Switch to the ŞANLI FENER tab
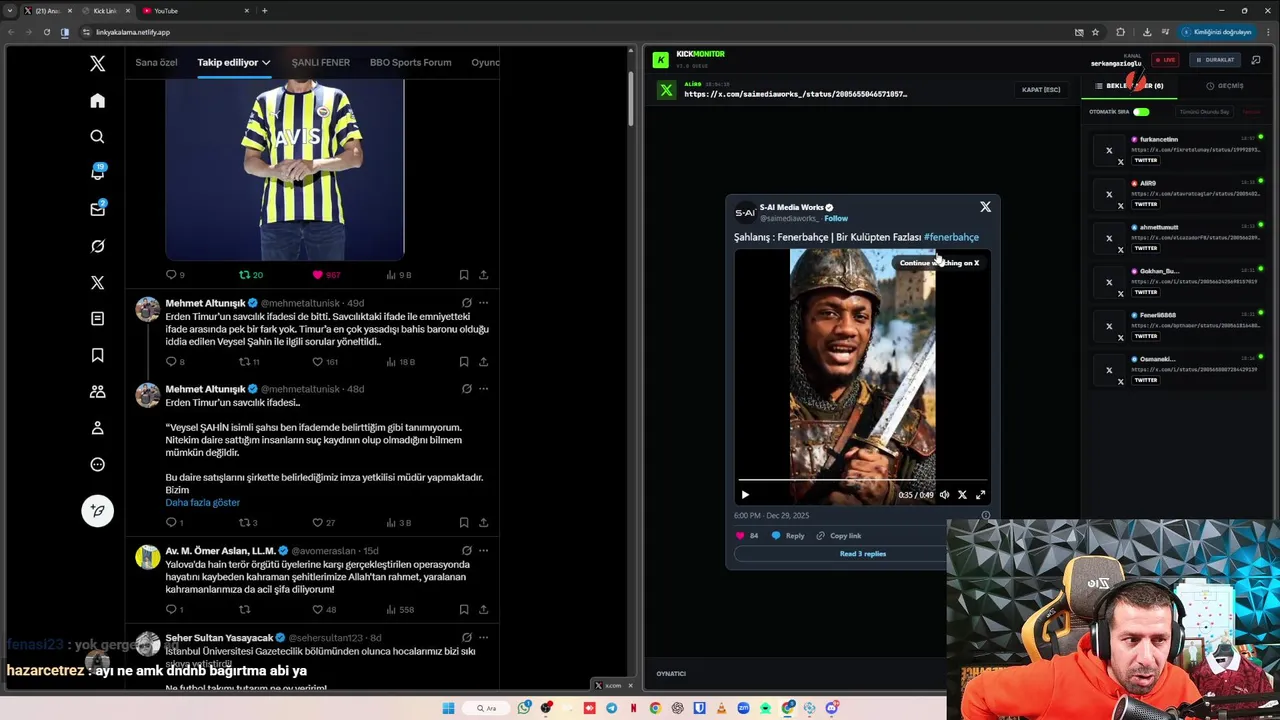The width and height of the screenshot is (1280, 720). tap(320, 62)
